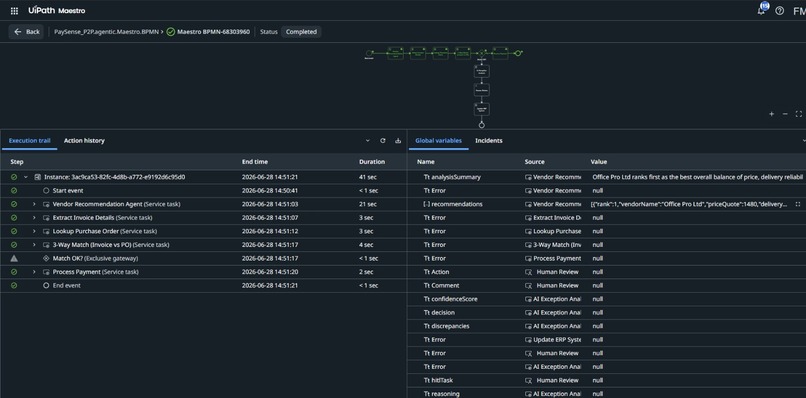This screenshot has width=806, height=398.
Task: Sort by the End time column header
Action: [x=255, y=161]
